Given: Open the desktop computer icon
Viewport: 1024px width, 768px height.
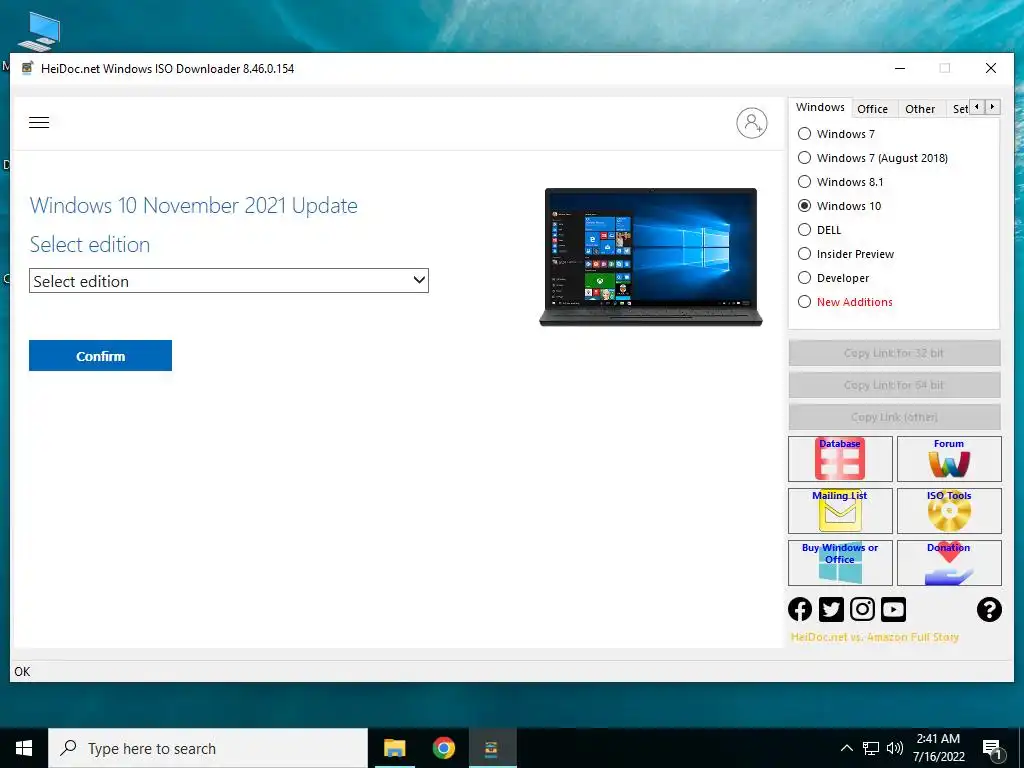Looking at the screenshot, I should pyautogui.click(x=40, y=31).
